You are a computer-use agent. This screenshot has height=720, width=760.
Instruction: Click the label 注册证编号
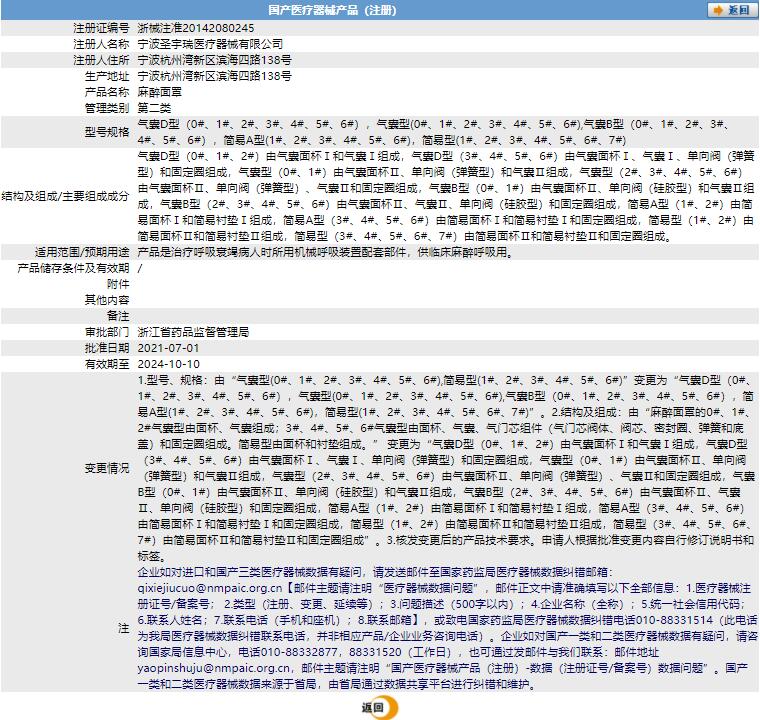[101, 28]
